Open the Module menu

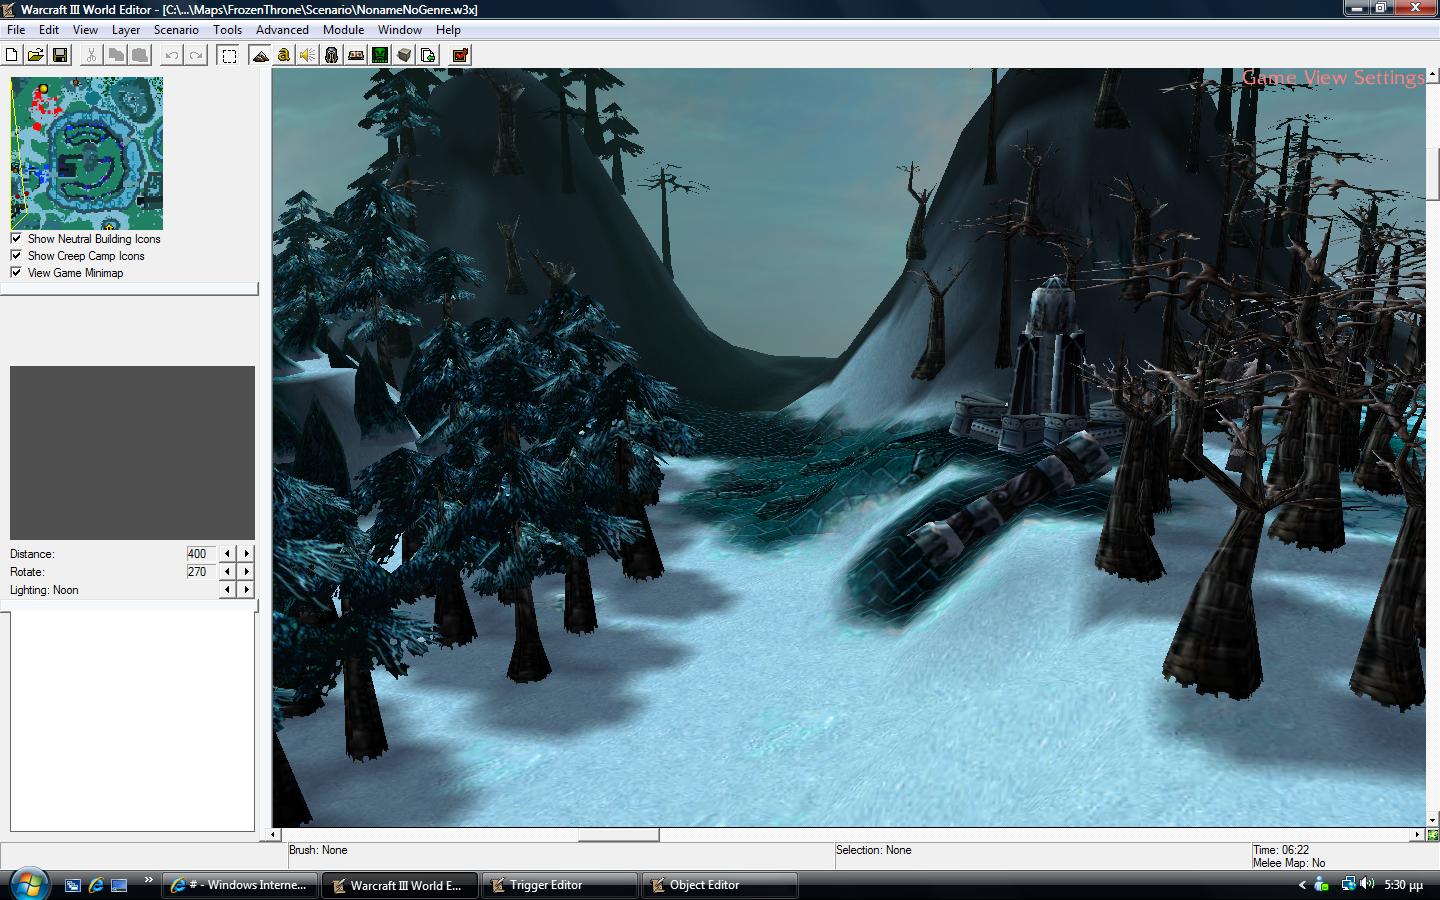tap(343, 30)
